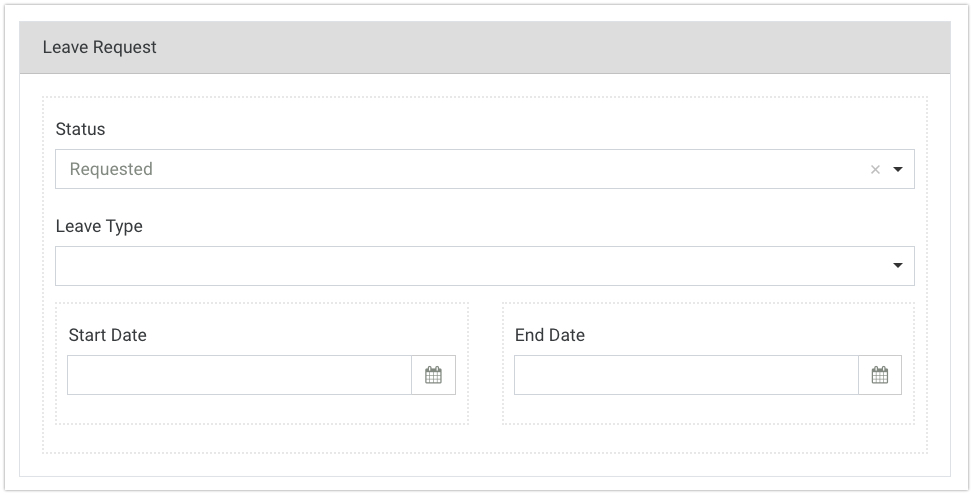Click the Leave Request panel title
The width and height of the screenshot is (973, 495).
pos(100,47)
